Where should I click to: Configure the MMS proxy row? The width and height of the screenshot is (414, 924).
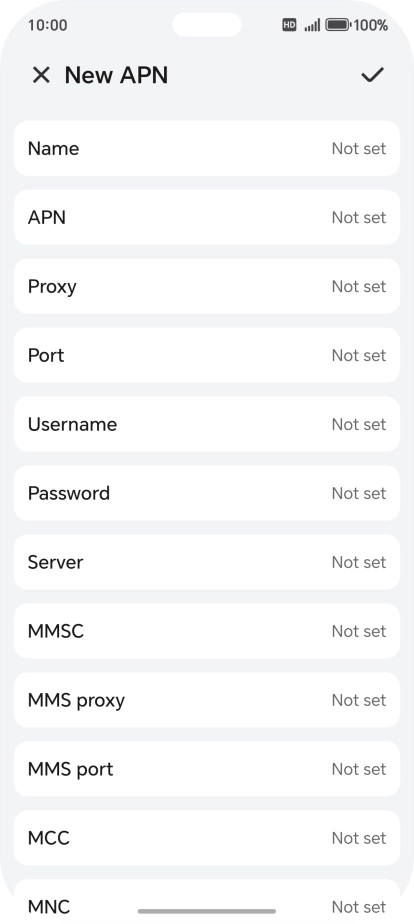pyautogui.click(x=207, y=700)
